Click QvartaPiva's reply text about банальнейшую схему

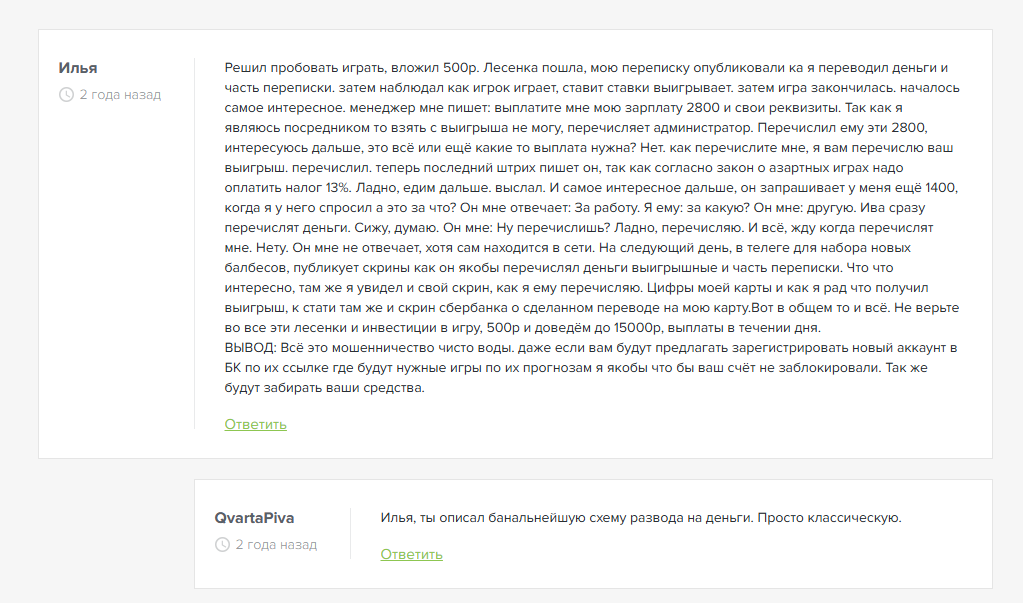641,518
